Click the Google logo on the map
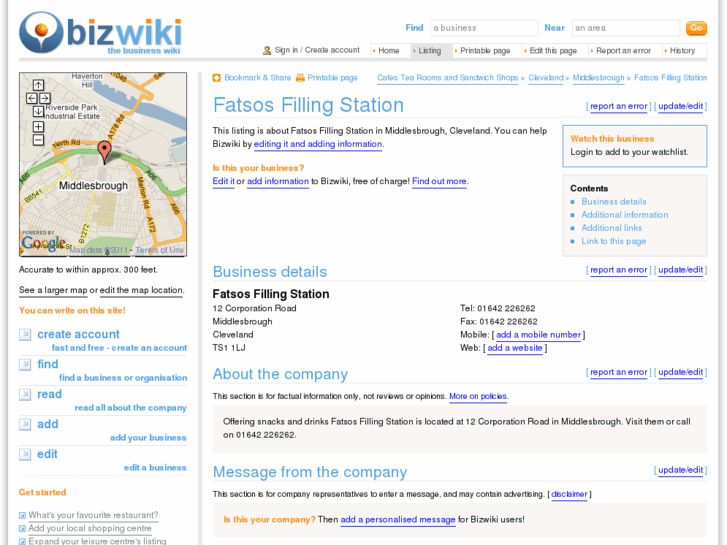 point(44,243)
